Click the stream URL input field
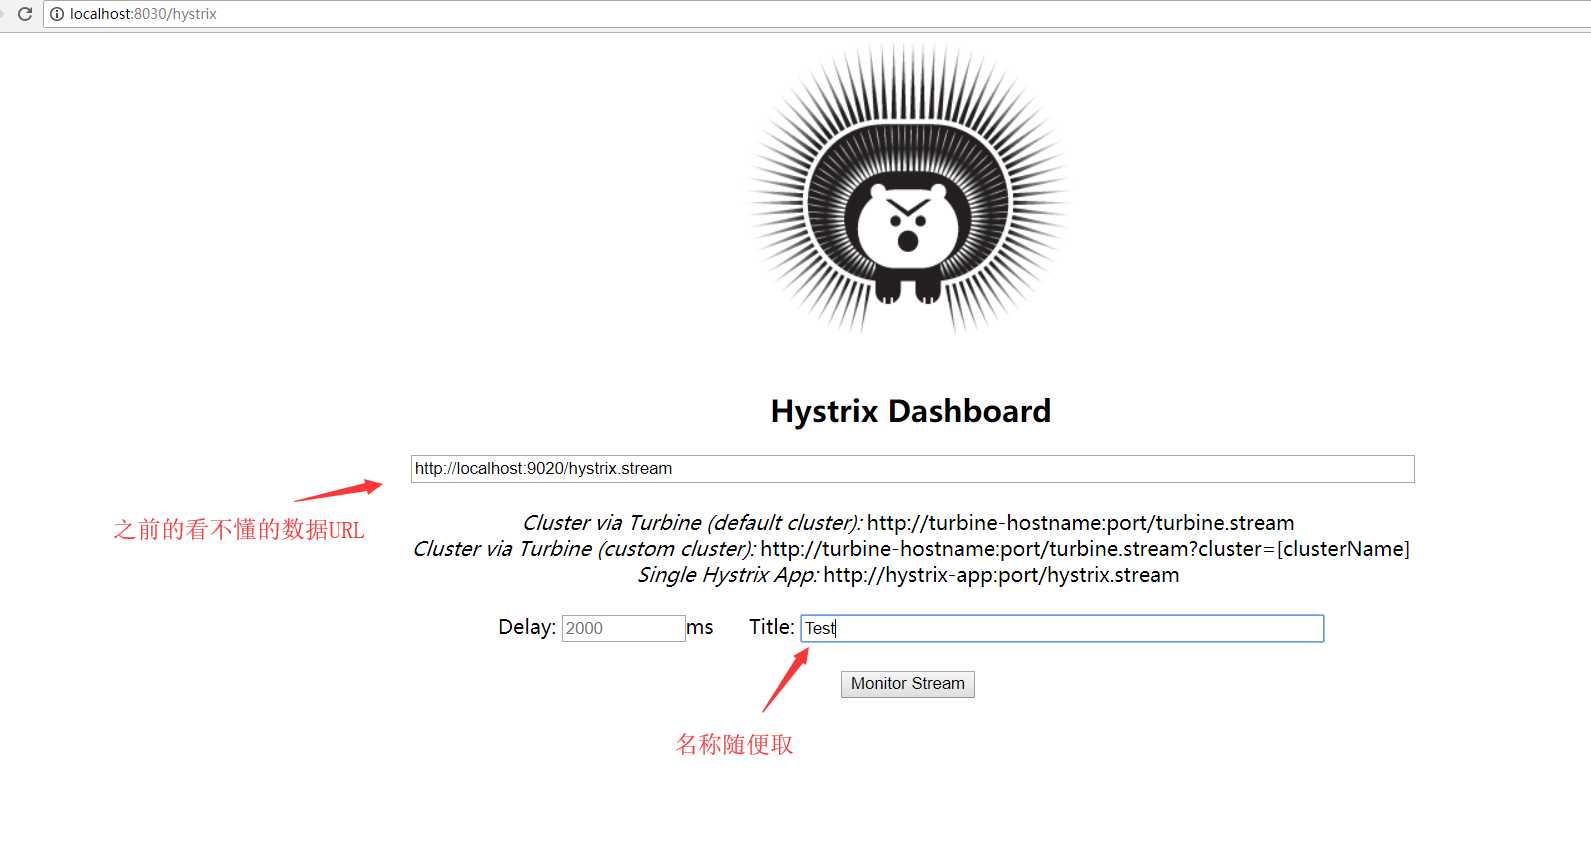The width and height of the screenshot is (1591, 861). click(912, 469)
